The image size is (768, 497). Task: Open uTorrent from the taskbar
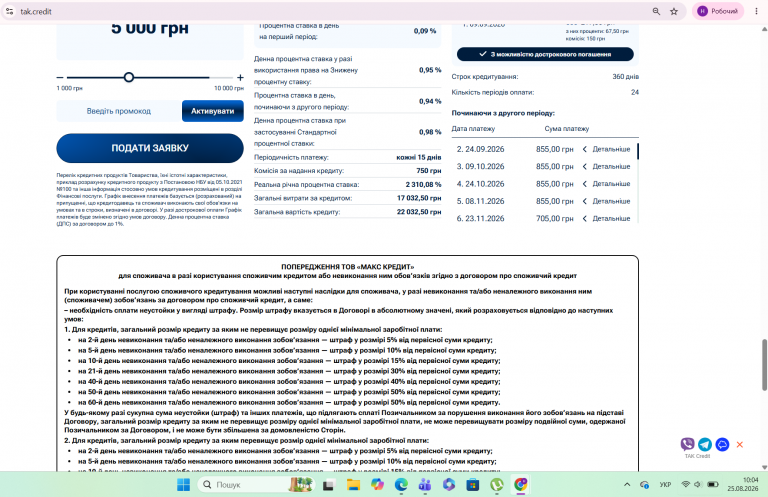(497, 485)
